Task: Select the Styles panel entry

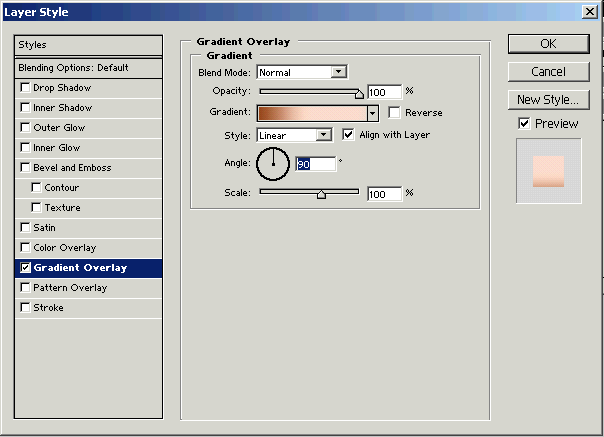Action: pos(88,45)
